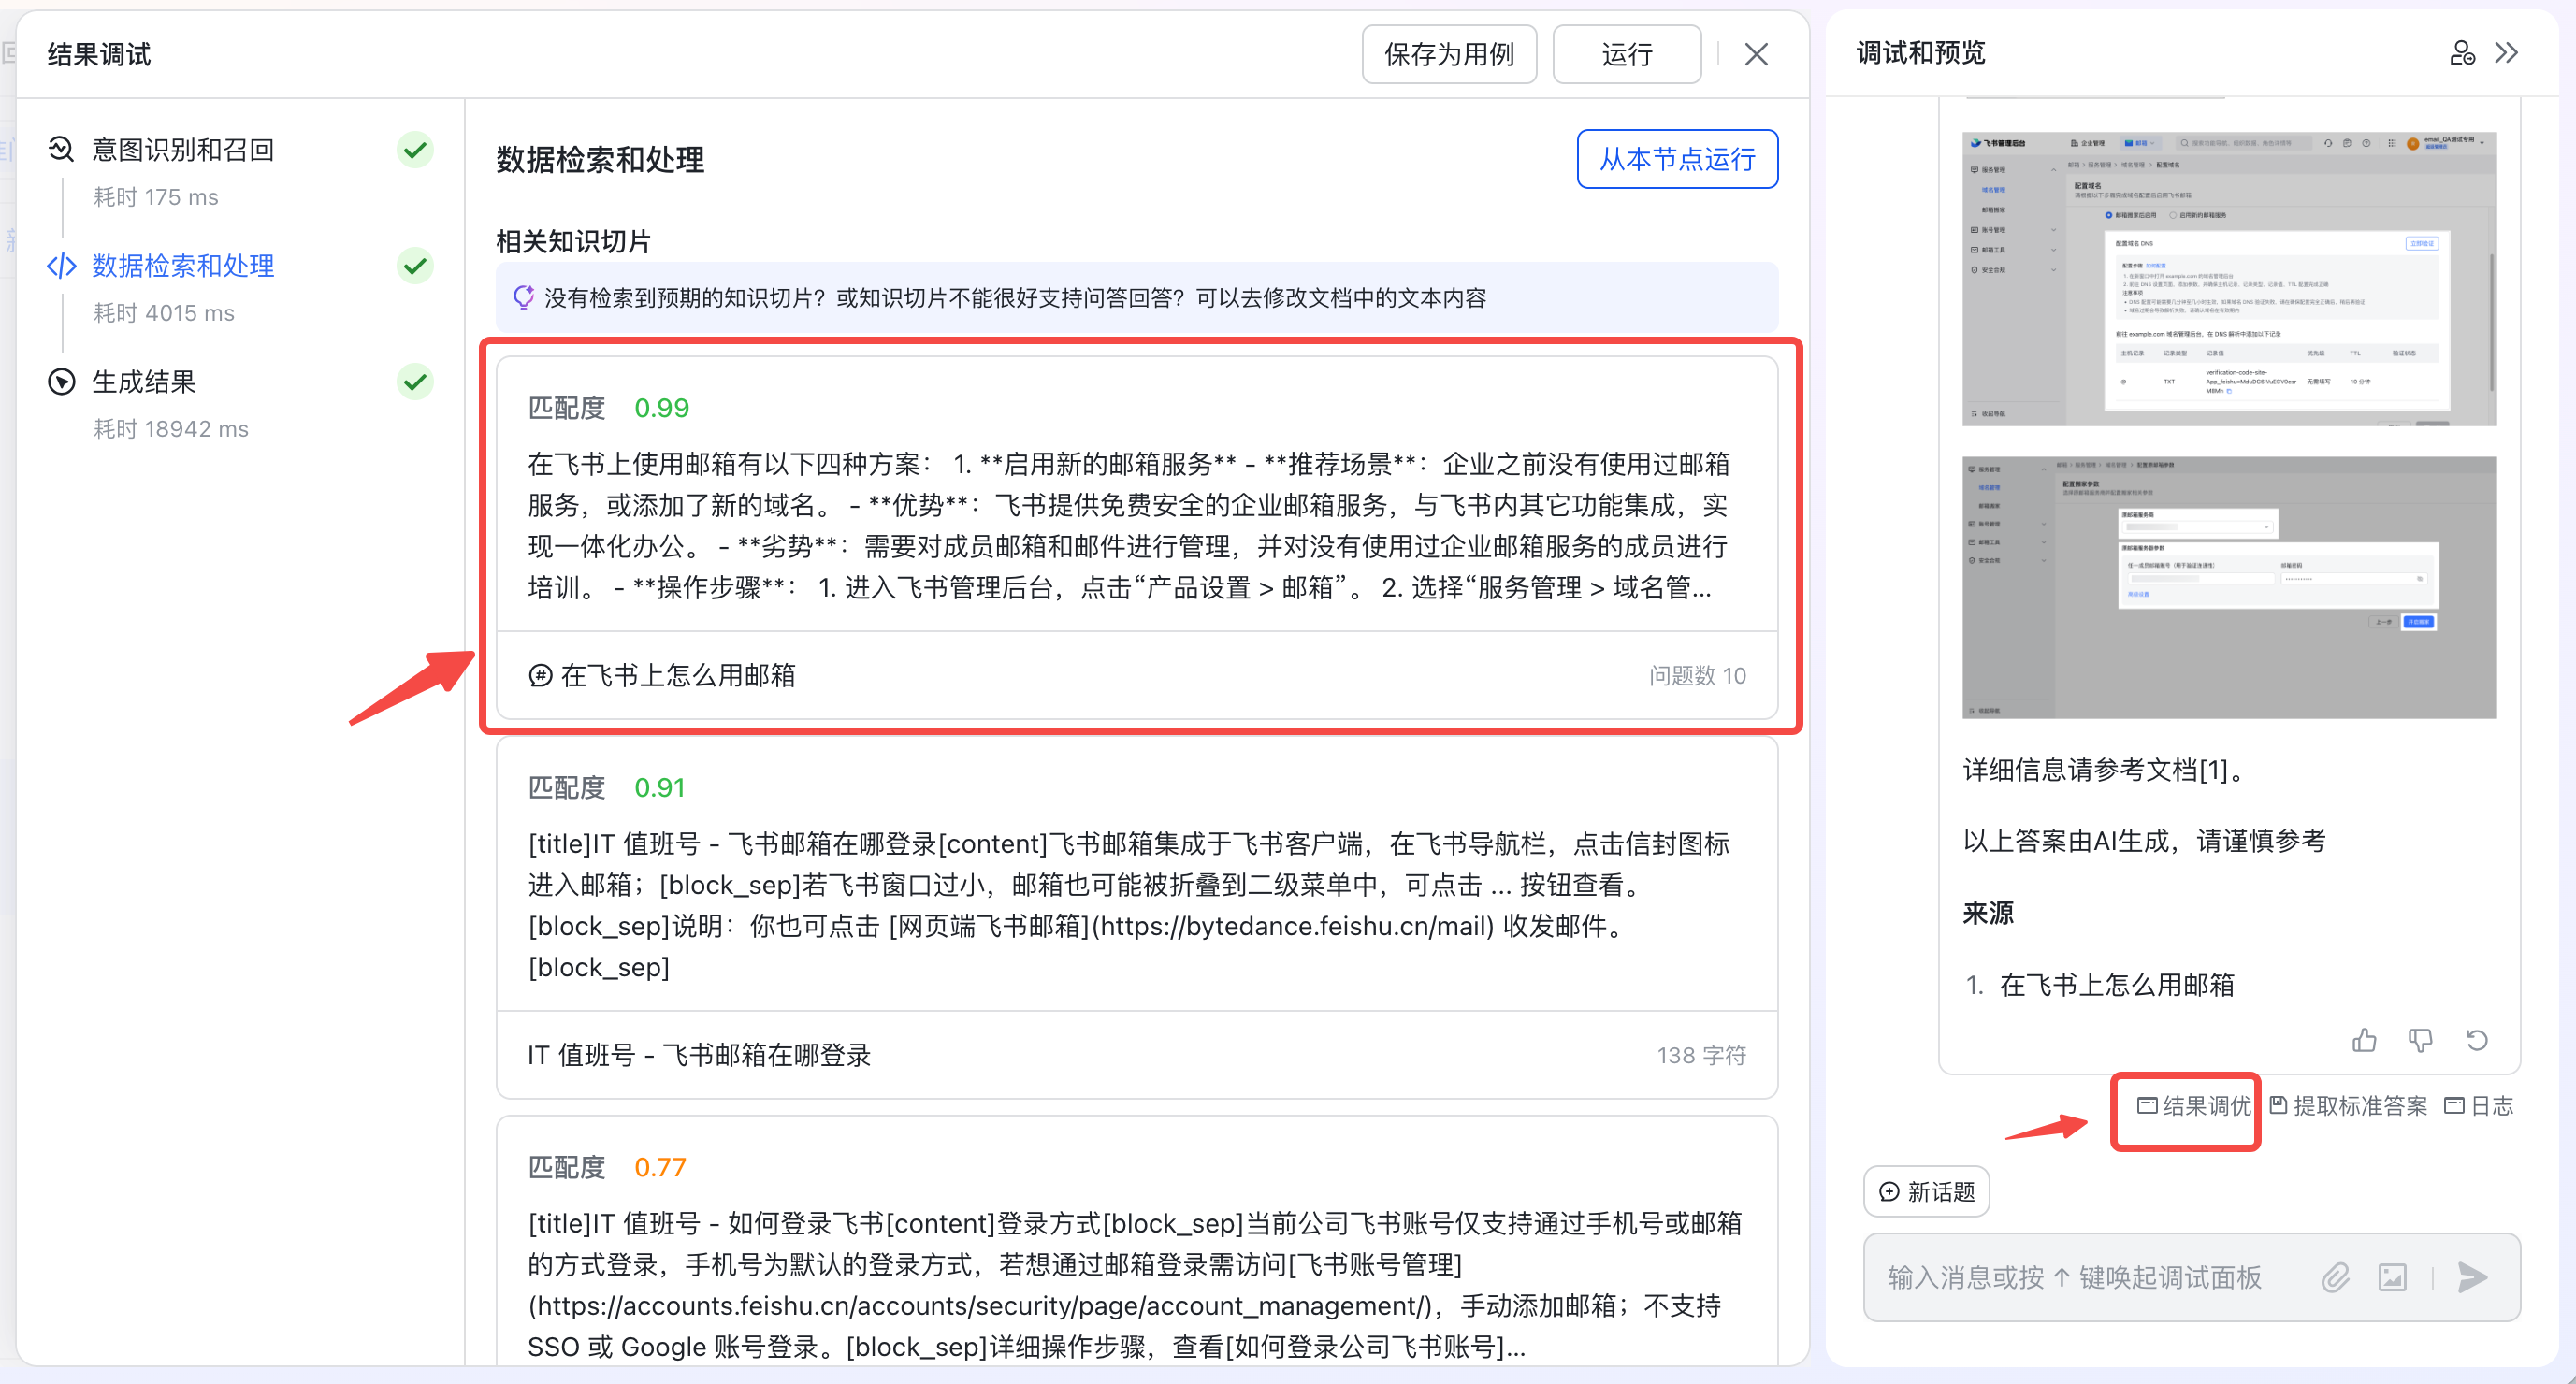Select the 意图识别和召回 step
2576x1384 pixels.
pyautogui.click(x=183, y=150)
